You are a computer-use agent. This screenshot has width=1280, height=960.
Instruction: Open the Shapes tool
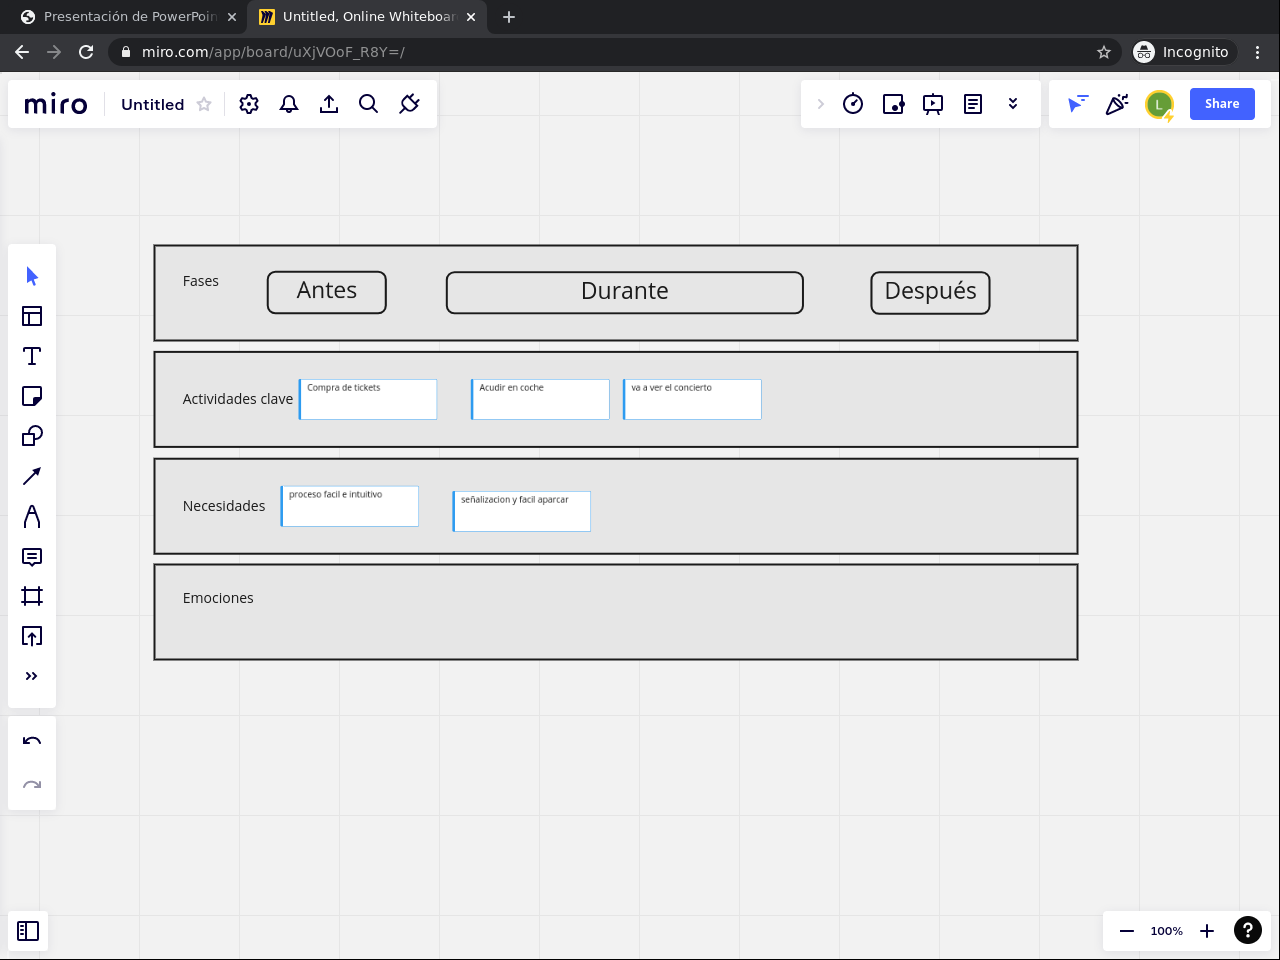(32, 436)
